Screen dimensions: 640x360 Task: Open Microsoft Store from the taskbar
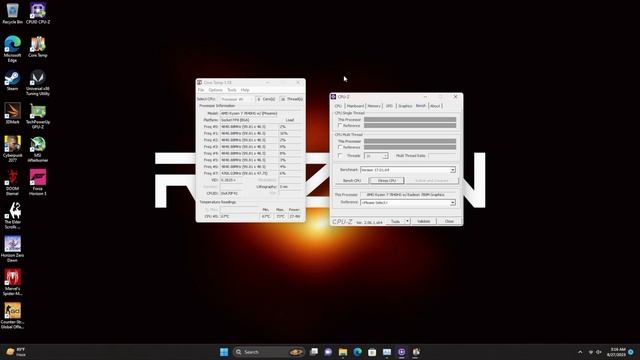372,352
